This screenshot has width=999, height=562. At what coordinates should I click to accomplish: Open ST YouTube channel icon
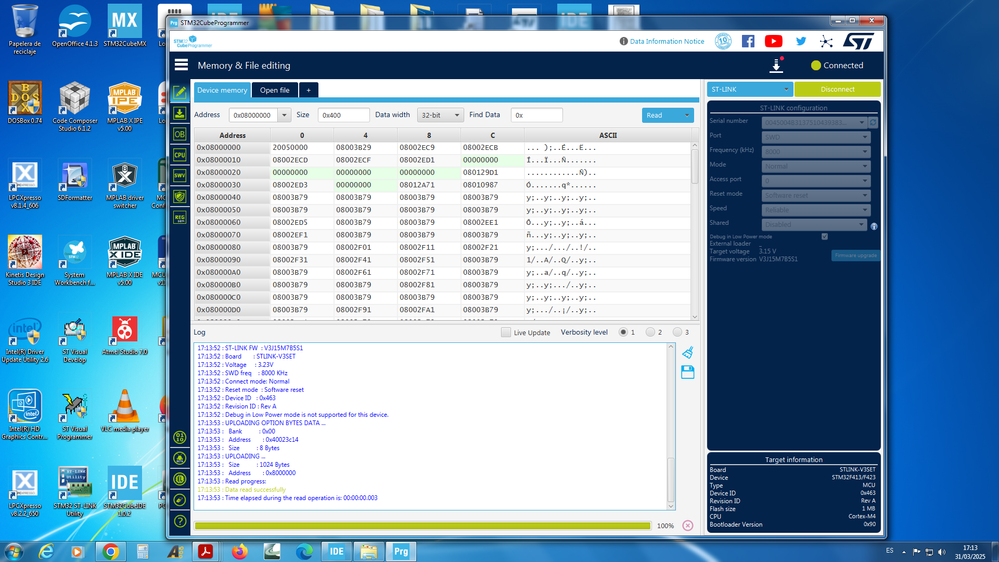(x=773, y=41)
